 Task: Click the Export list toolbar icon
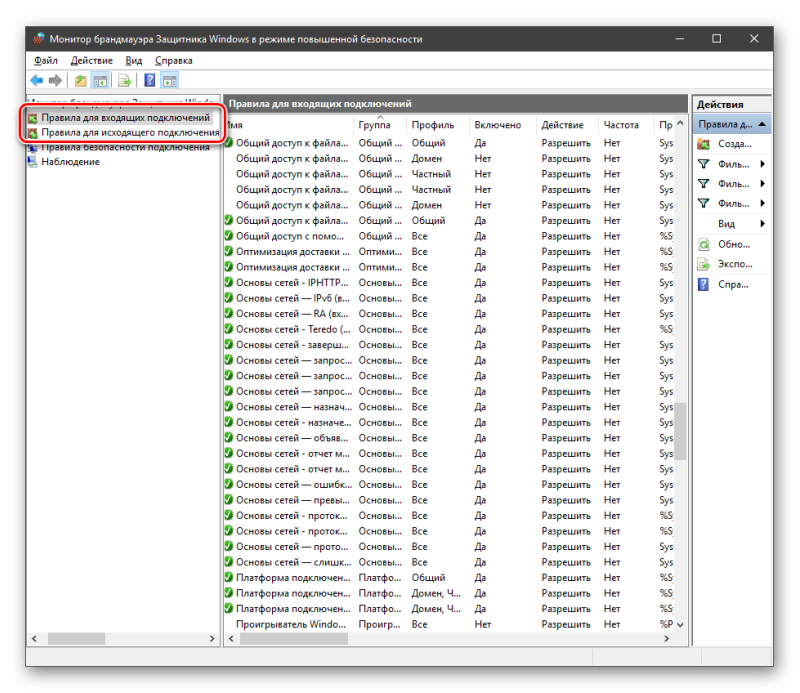coord(125,81)
